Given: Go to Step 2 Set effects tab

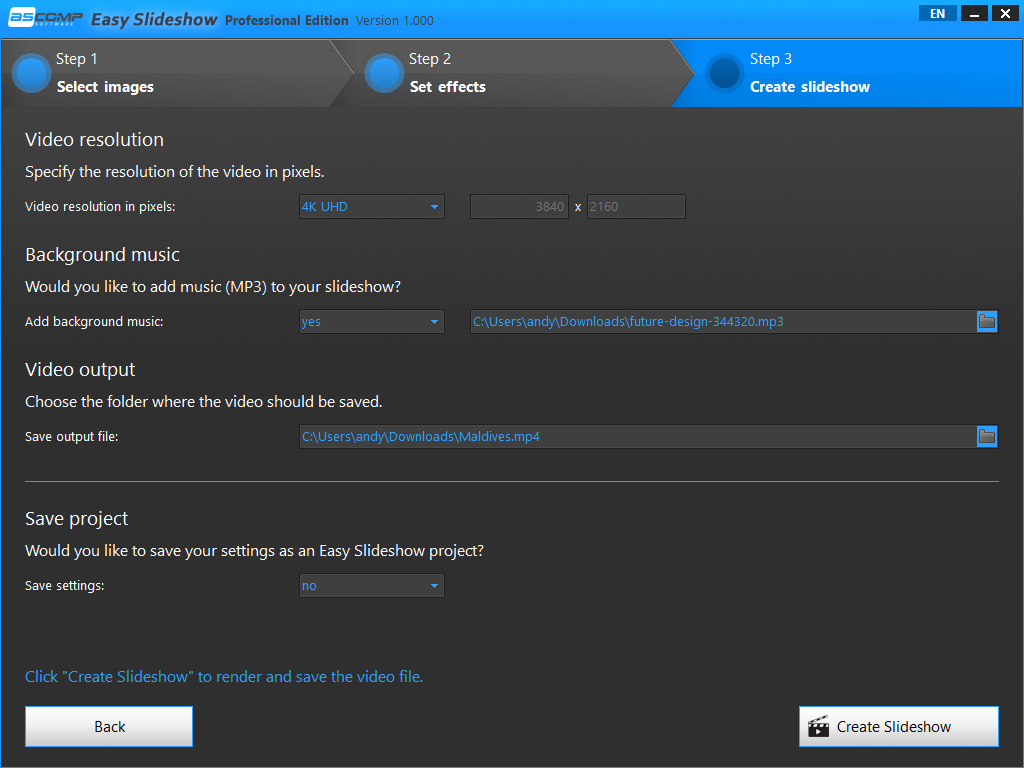Looking at the screenshot, I should [x=513, y=73].
